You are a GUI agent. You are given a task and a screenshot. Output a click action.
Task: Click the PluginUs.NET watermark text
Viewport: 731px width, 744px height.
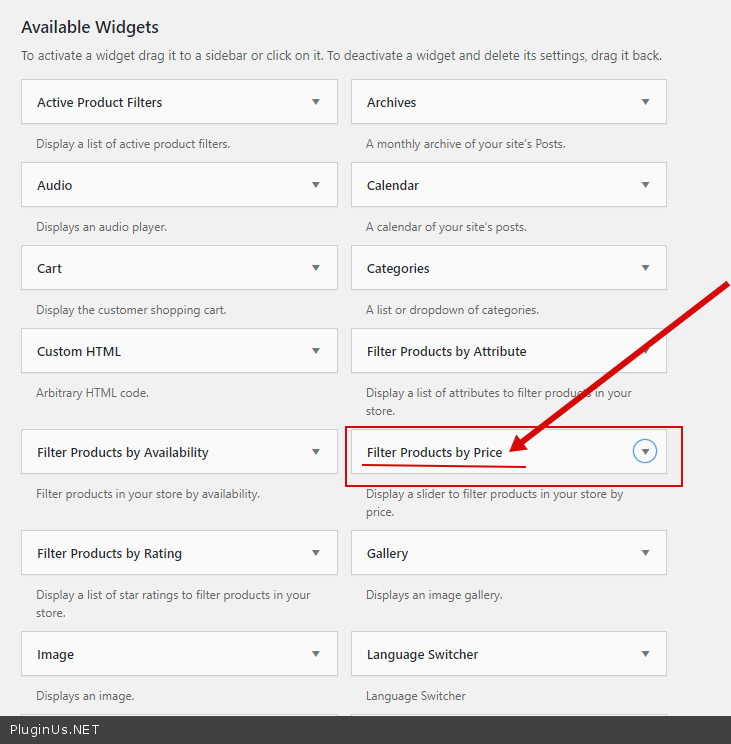pyautogui.click(x=55, y=730)
